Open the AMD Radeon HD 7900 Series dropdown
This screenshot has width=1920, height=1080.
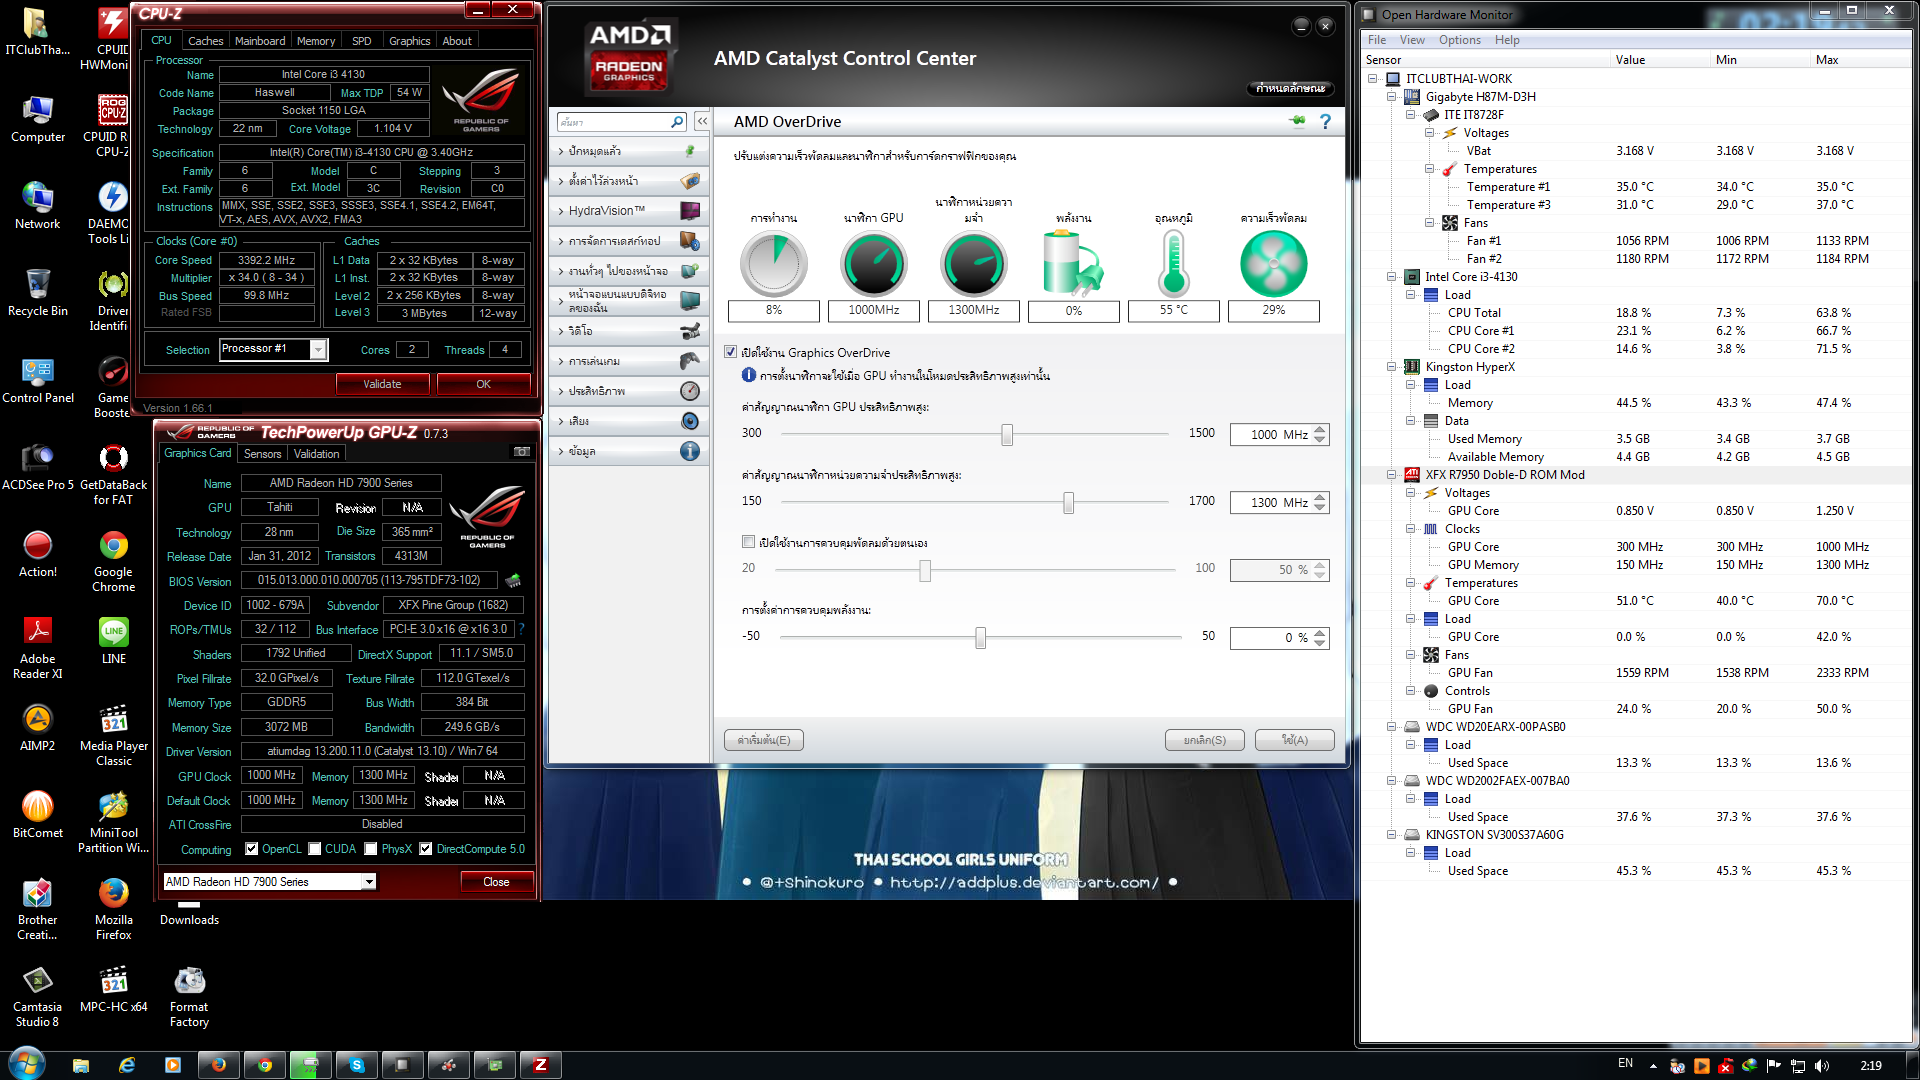[369, 882]
